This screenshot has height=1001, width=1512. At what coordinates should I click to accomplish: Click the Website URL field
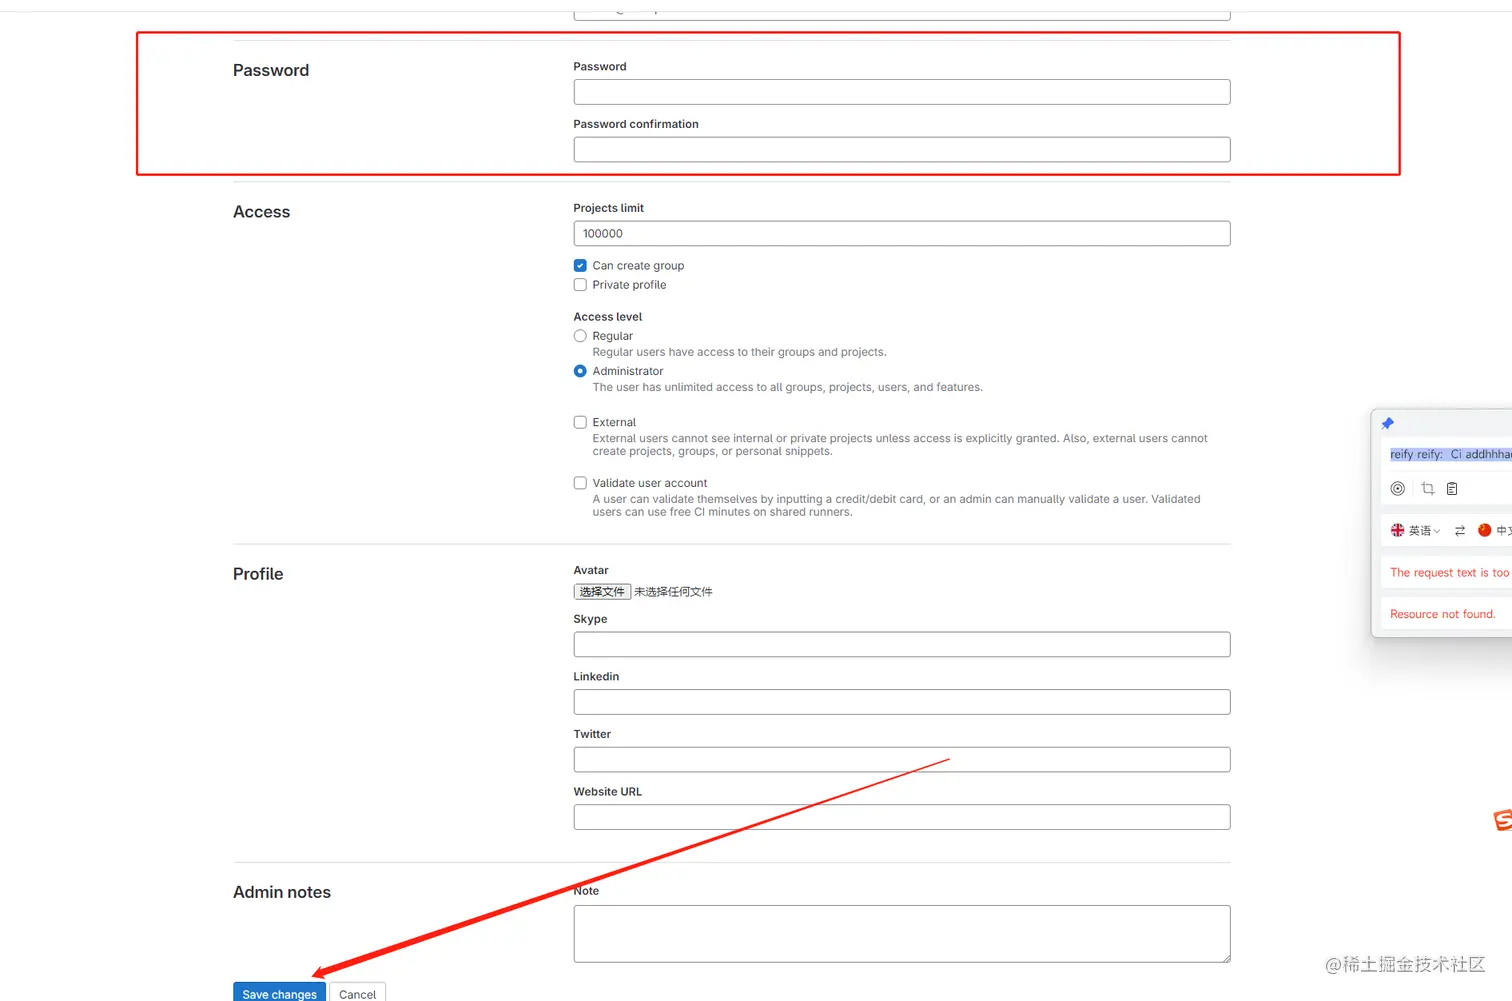click(901, 817)
